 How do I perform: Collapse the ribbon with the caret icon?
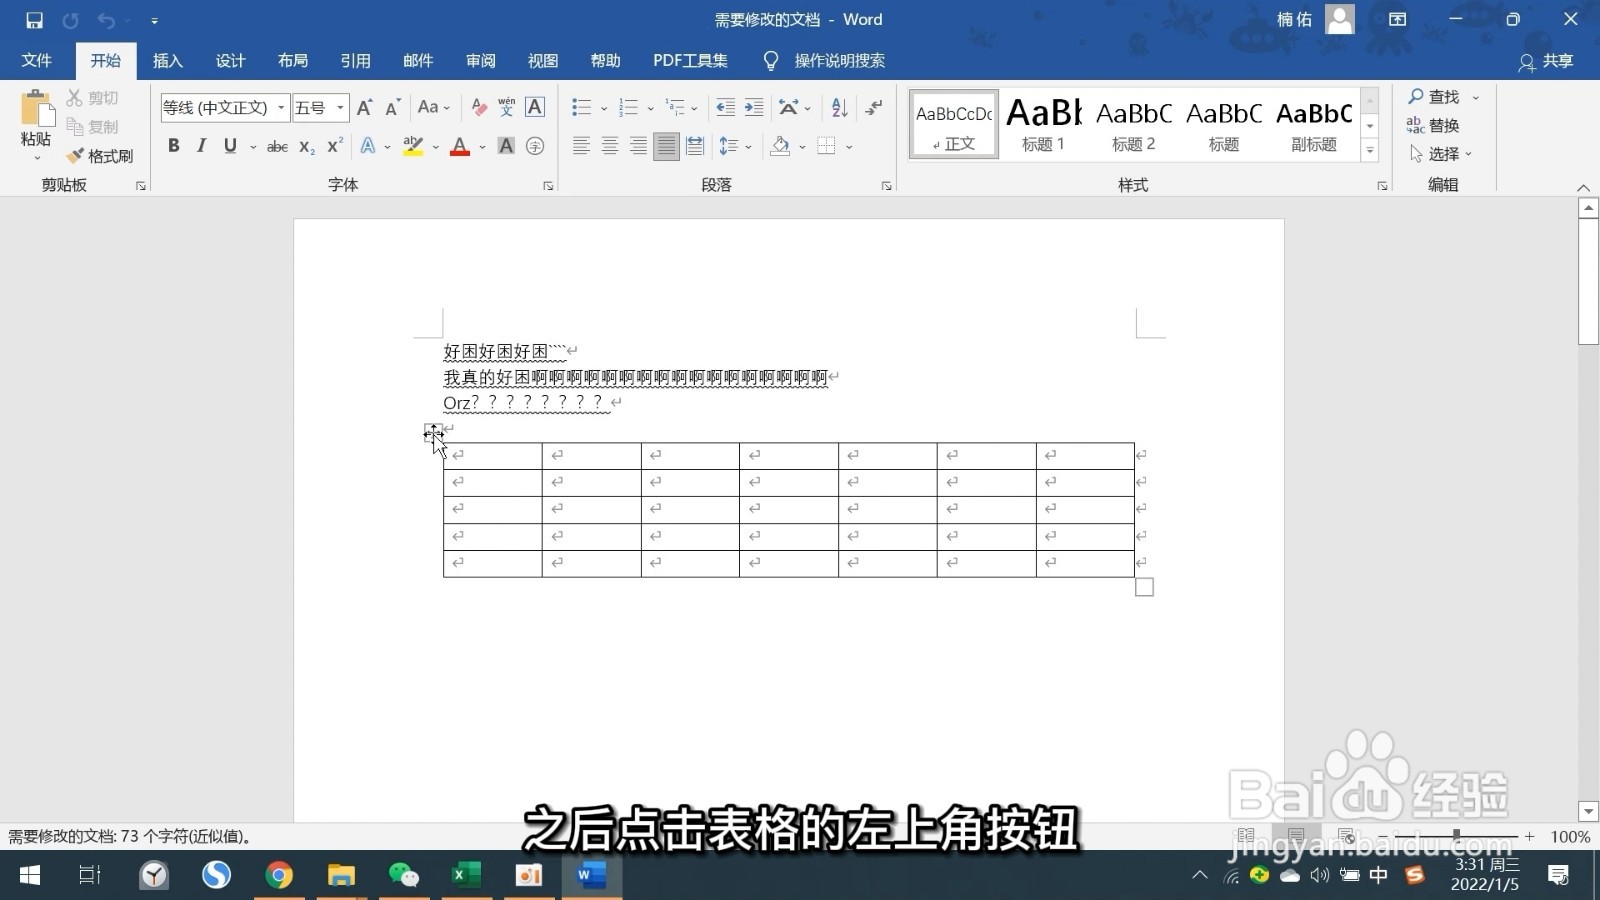coord(1583,187)
